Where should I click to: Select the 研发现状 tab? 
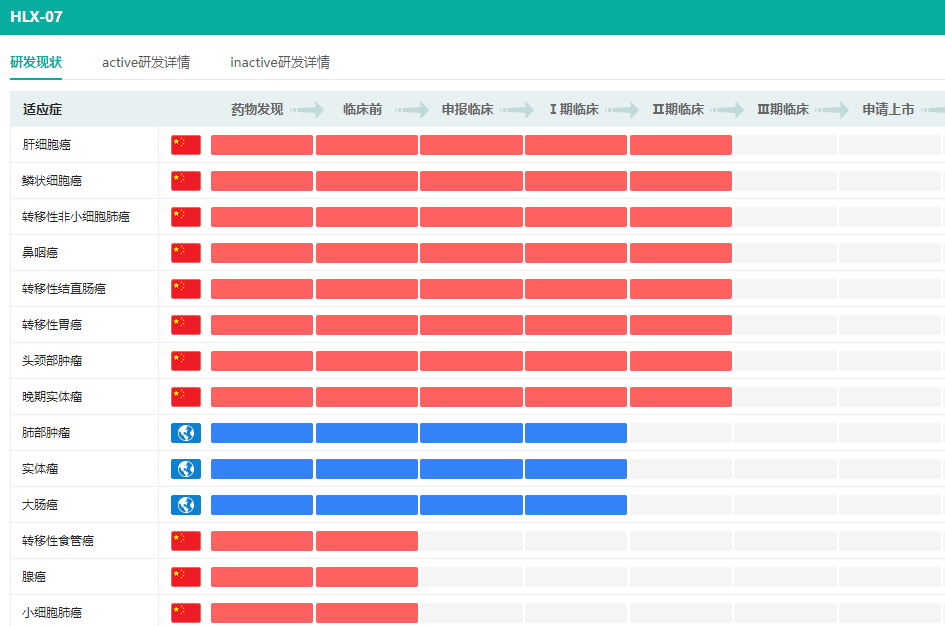pos(36,62)
